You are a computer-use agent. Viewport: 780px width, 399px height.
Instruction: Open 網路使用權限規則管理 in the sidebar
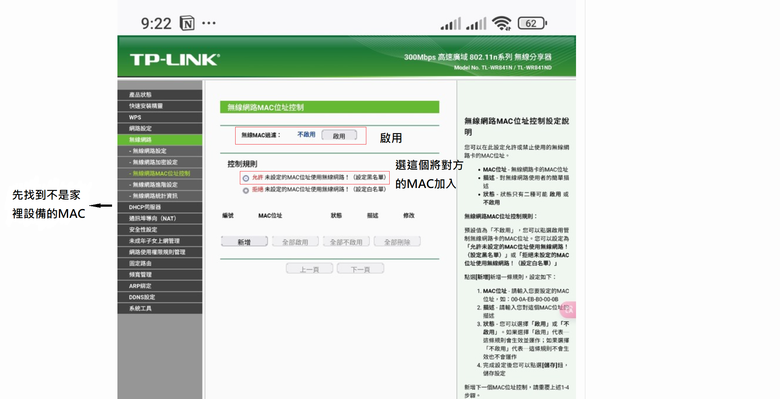[160, 252]
